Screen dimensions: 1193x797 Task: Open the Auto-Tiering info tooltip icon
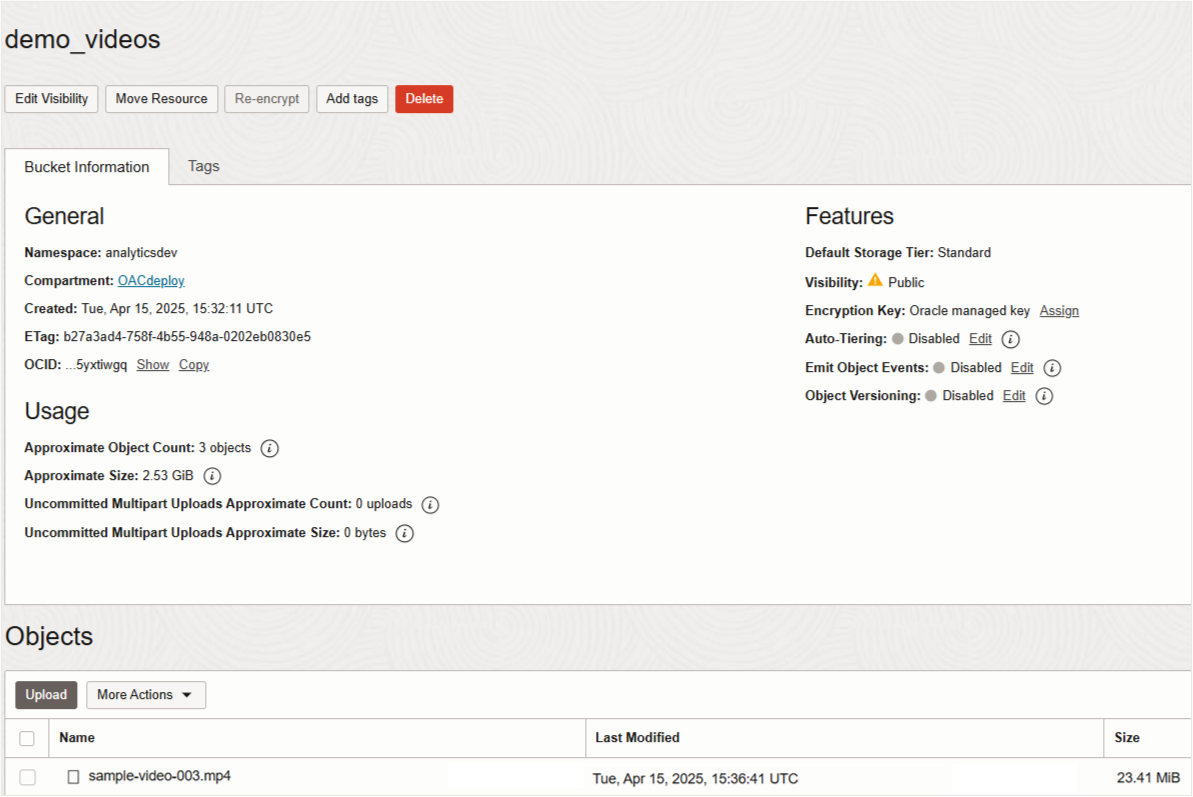pyautogui.click(x=1010, y=339)
